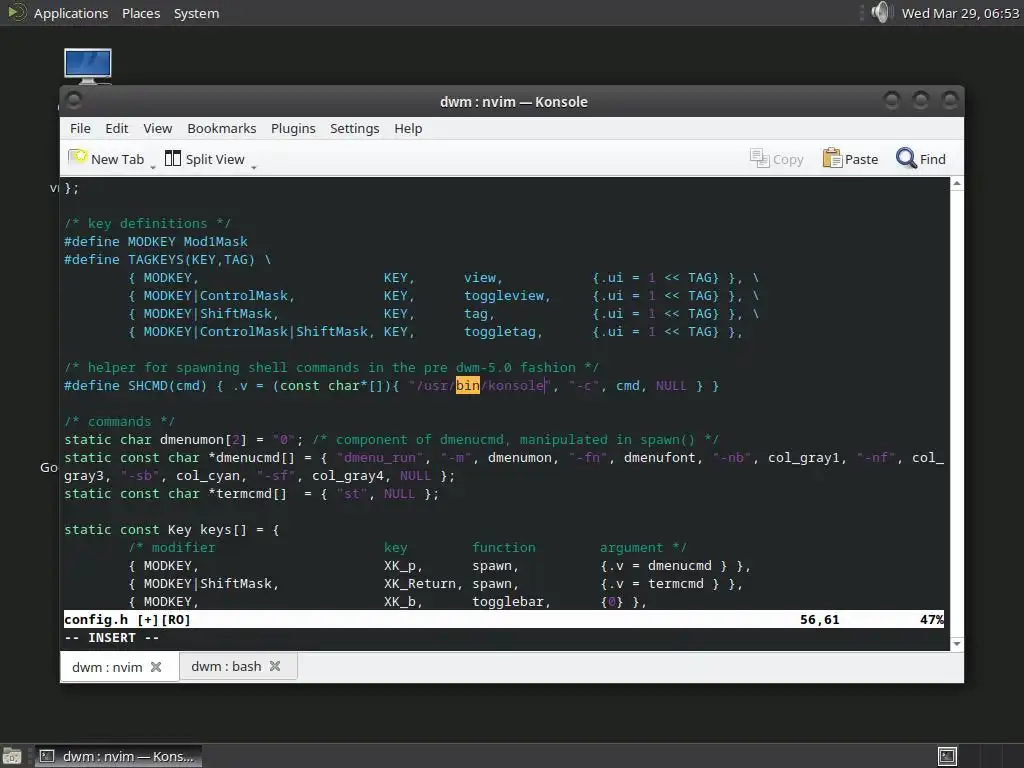This screenshot has width=1024, height=768.
Task: Click the Paste clipboard icon
Action: (x=832, y=158)
